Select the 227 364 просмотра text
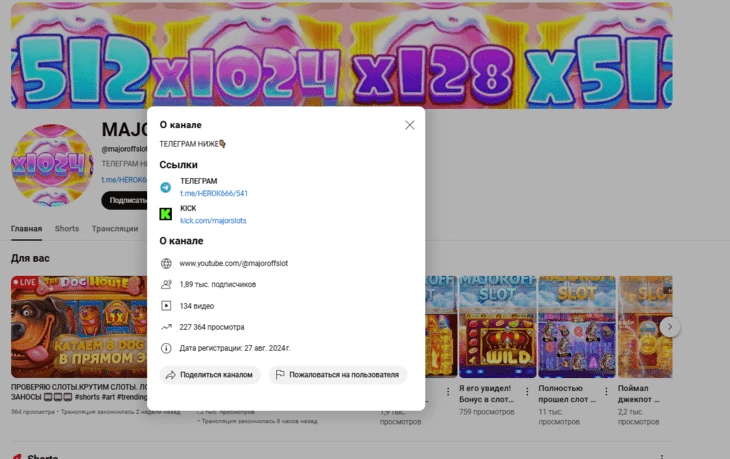 (x=212, y=327)
